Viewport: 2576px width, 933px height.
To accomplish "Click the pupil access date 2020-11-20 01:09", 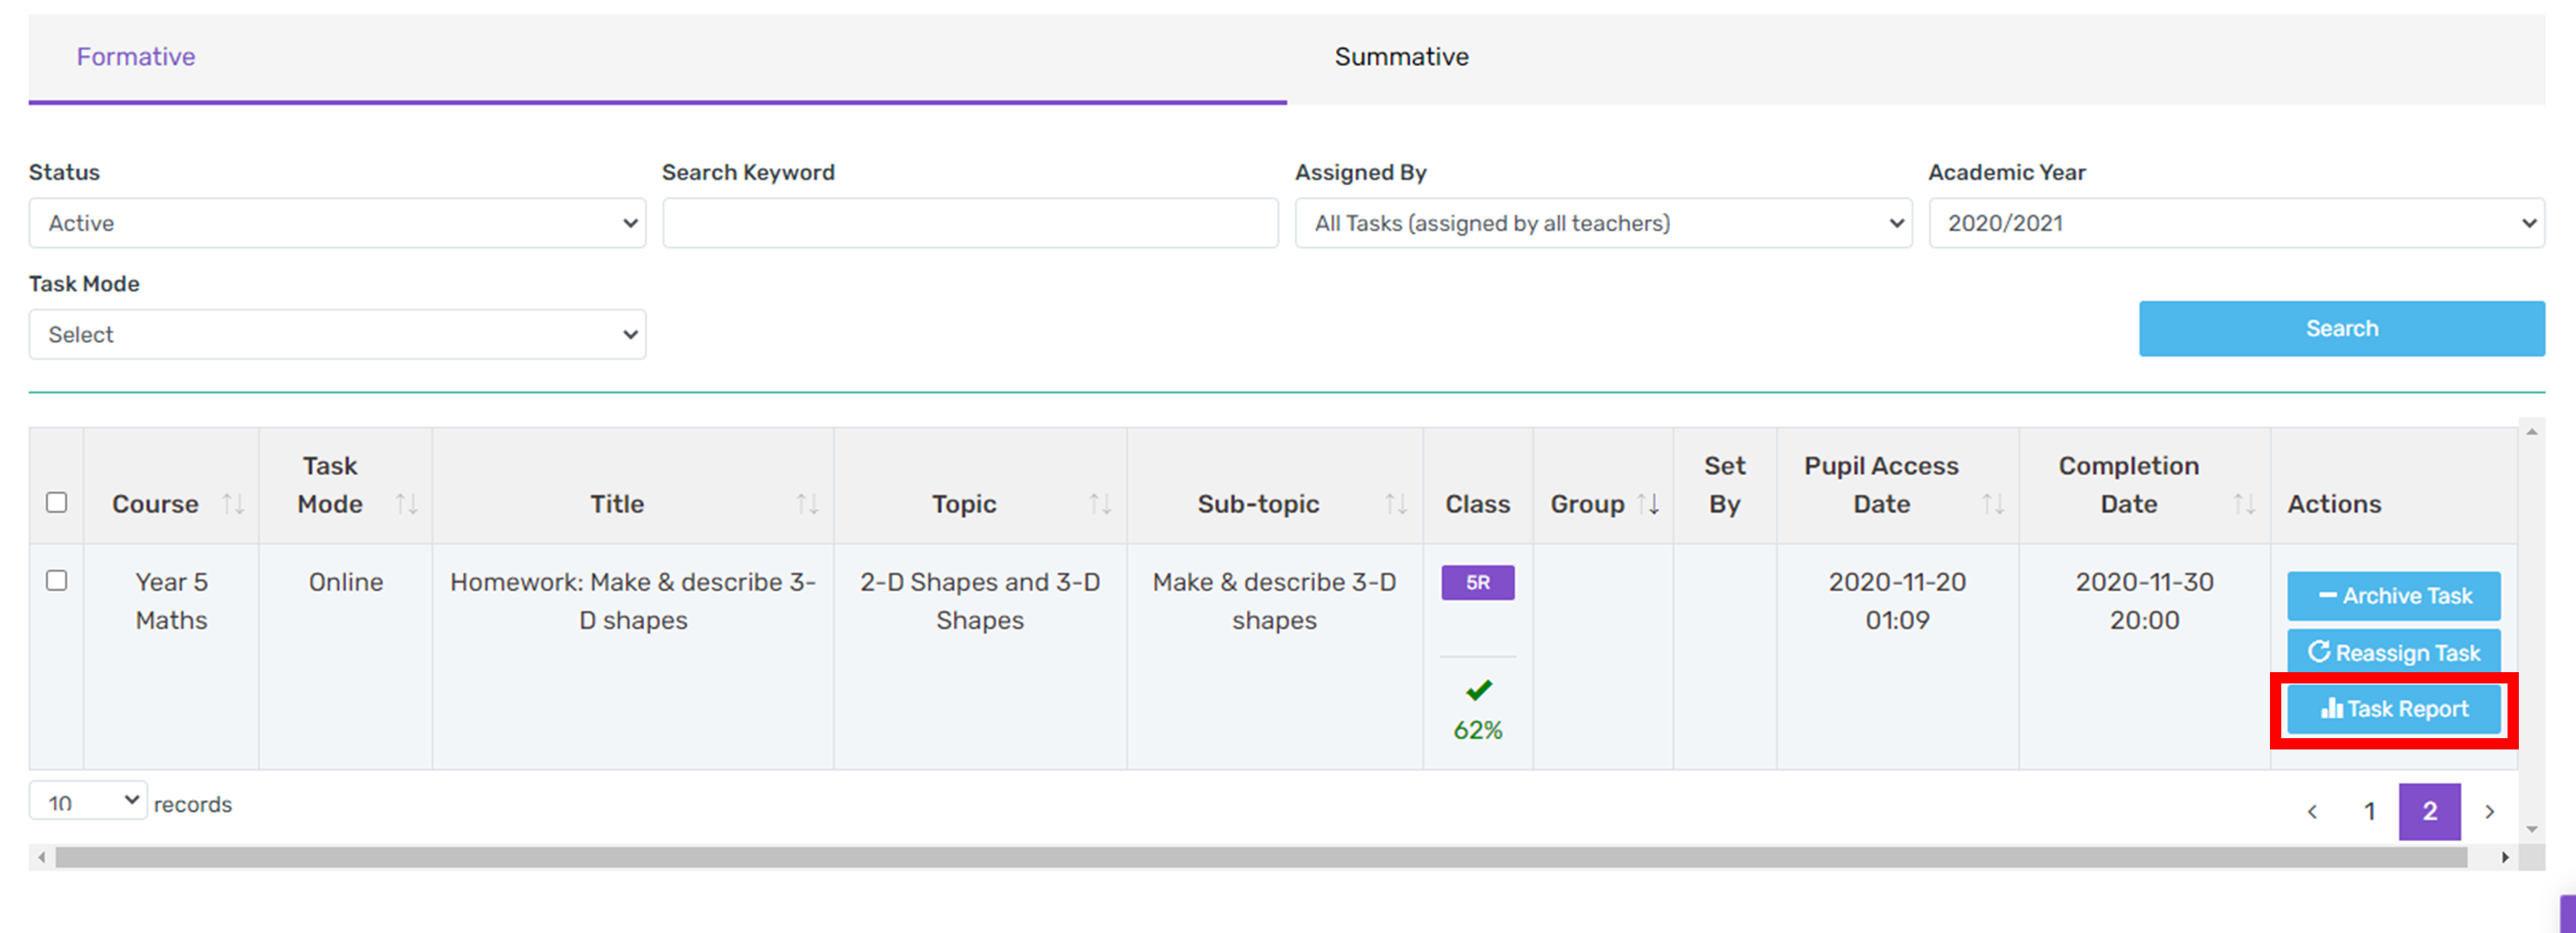I will (1897, 601).
